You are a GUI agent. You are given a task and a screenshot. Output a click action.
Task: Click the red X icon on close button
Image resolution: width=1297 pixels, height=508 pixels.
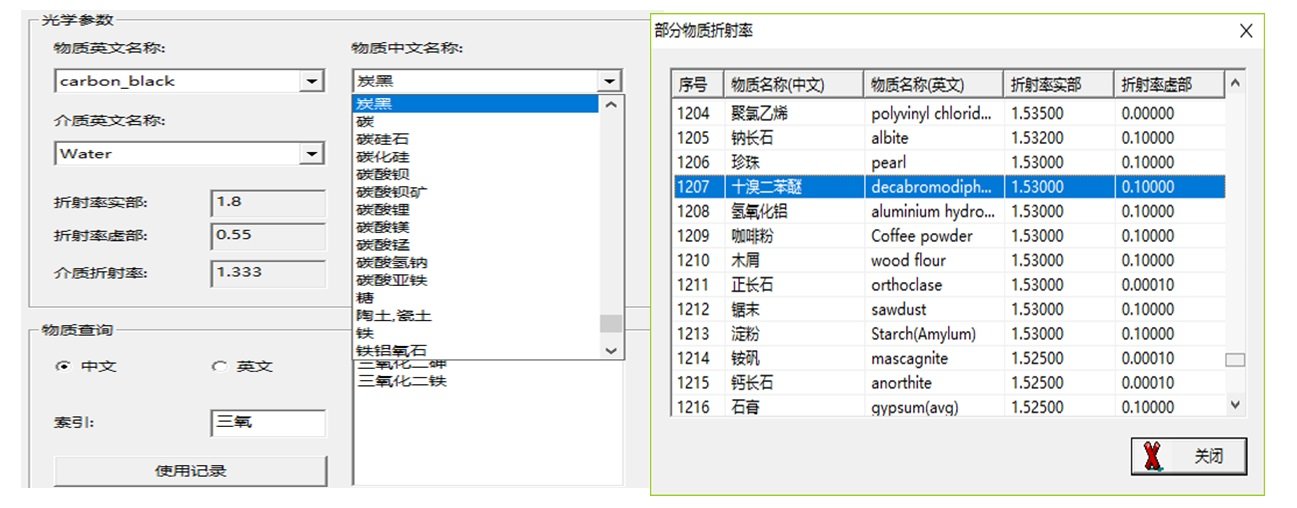(1154, 456)
